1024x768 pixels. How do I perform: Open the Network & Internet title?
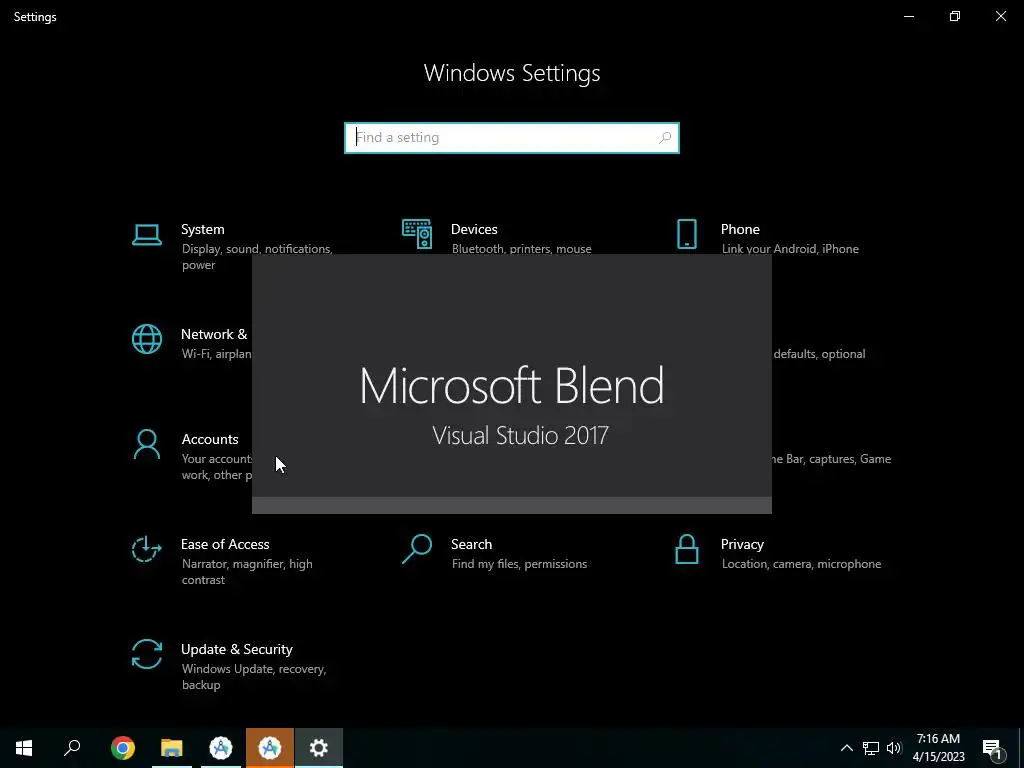click(214, 334)
